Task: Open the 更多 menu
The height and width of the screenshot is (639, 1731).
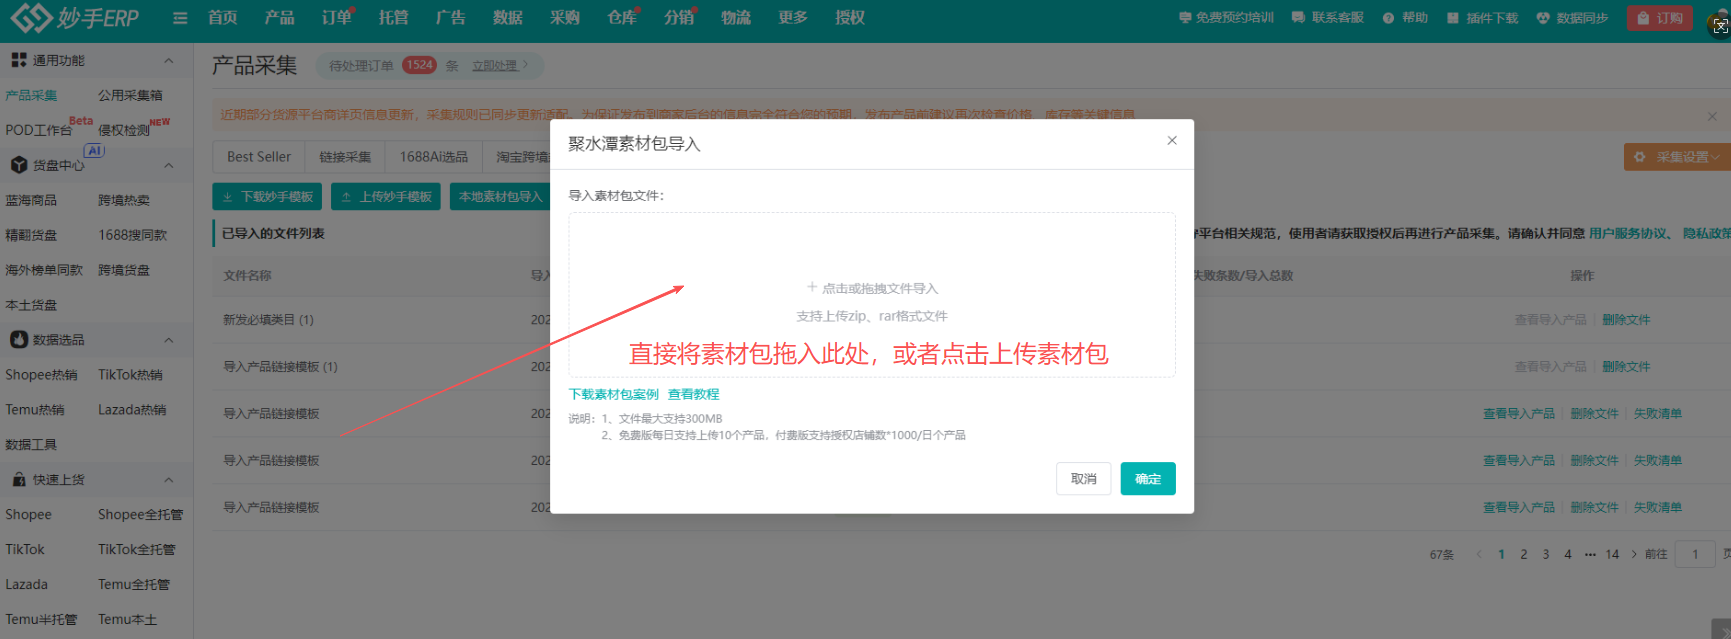Action: pos(792,18)
